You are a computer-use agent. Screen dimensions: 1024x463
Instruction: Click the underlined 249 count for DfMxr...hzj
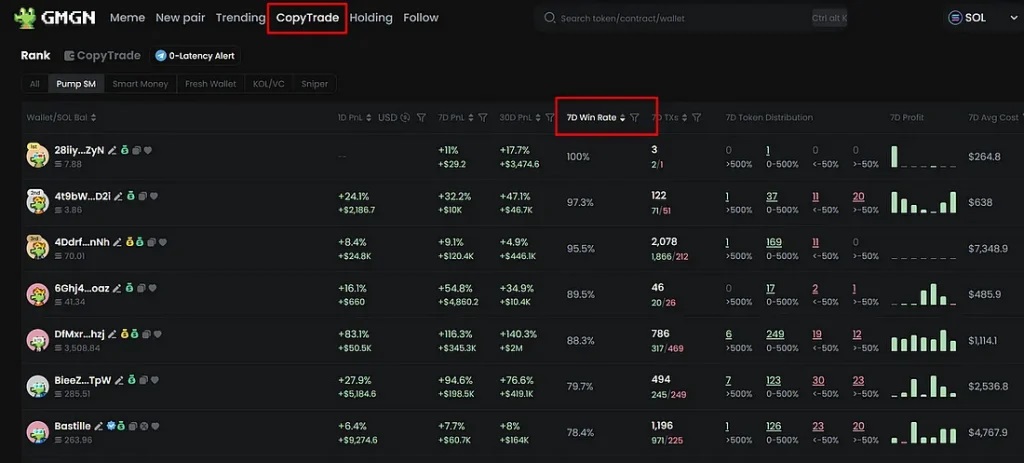click(x=775, y=334)
